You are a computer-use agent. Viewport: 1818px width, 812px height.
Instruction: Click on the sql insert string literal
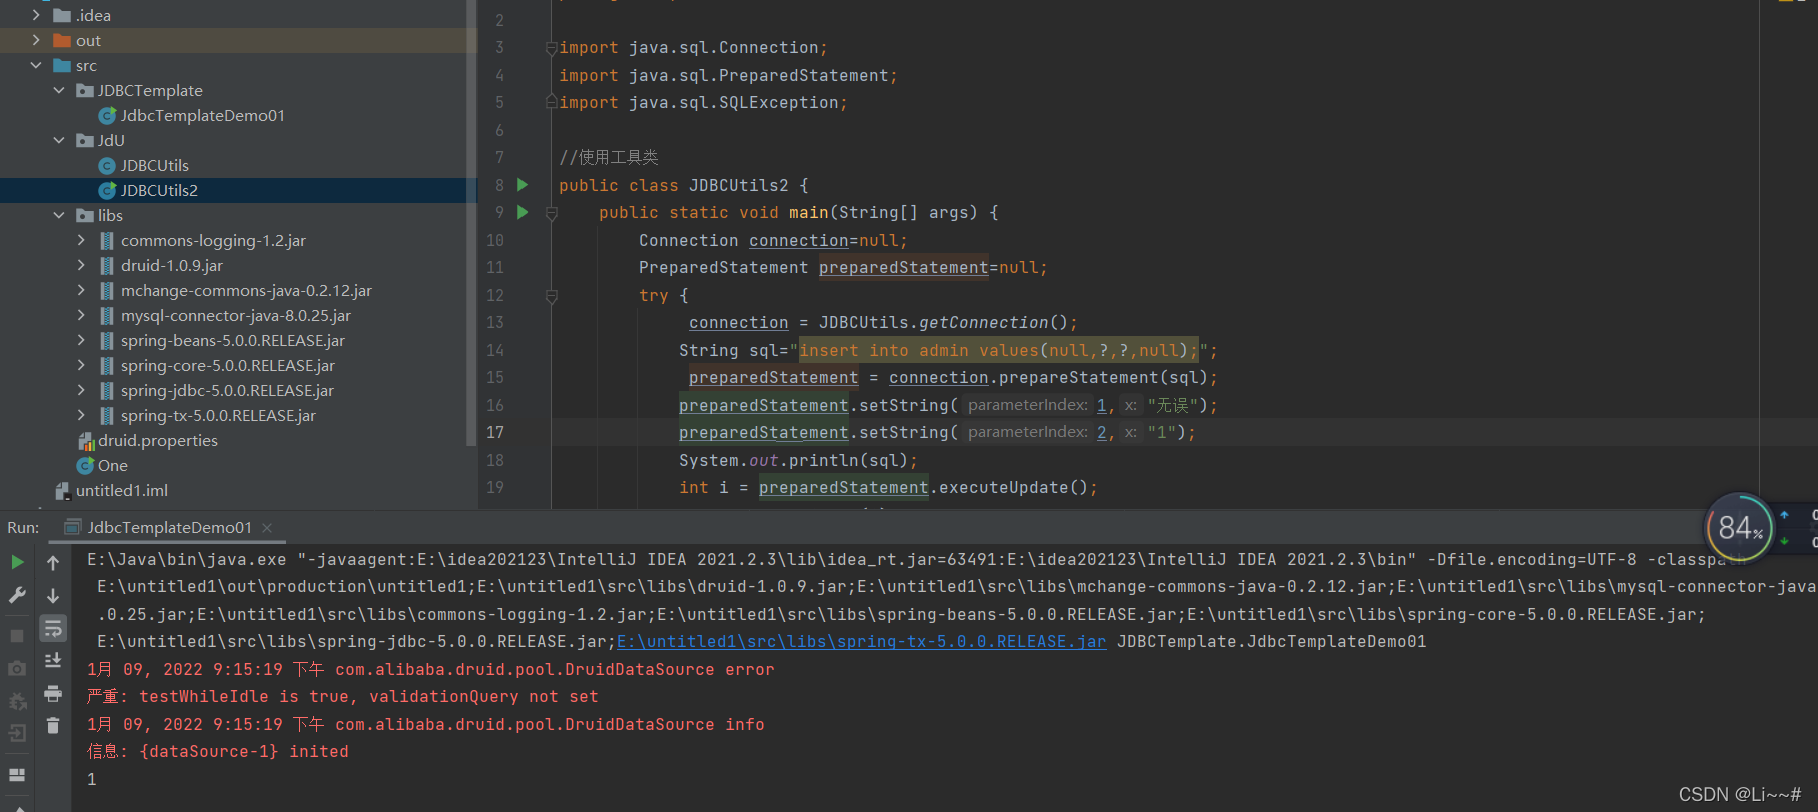(x=998, y=350)
